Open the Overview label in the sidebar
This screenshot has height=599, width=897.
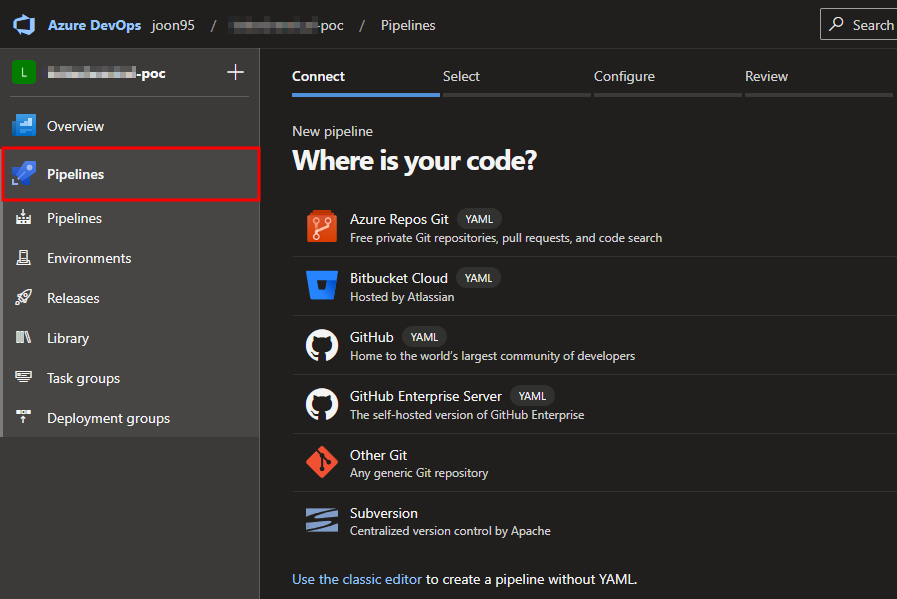(76, 126)
